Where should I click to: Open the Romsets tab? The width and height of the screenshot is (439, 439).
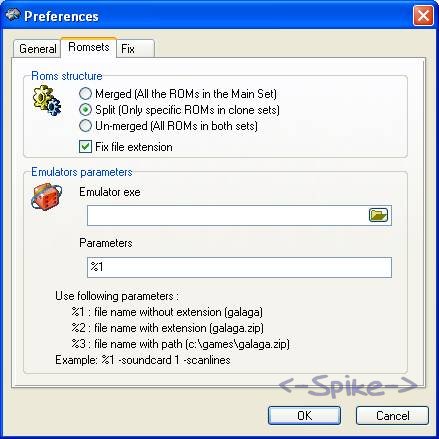point(89,47)
